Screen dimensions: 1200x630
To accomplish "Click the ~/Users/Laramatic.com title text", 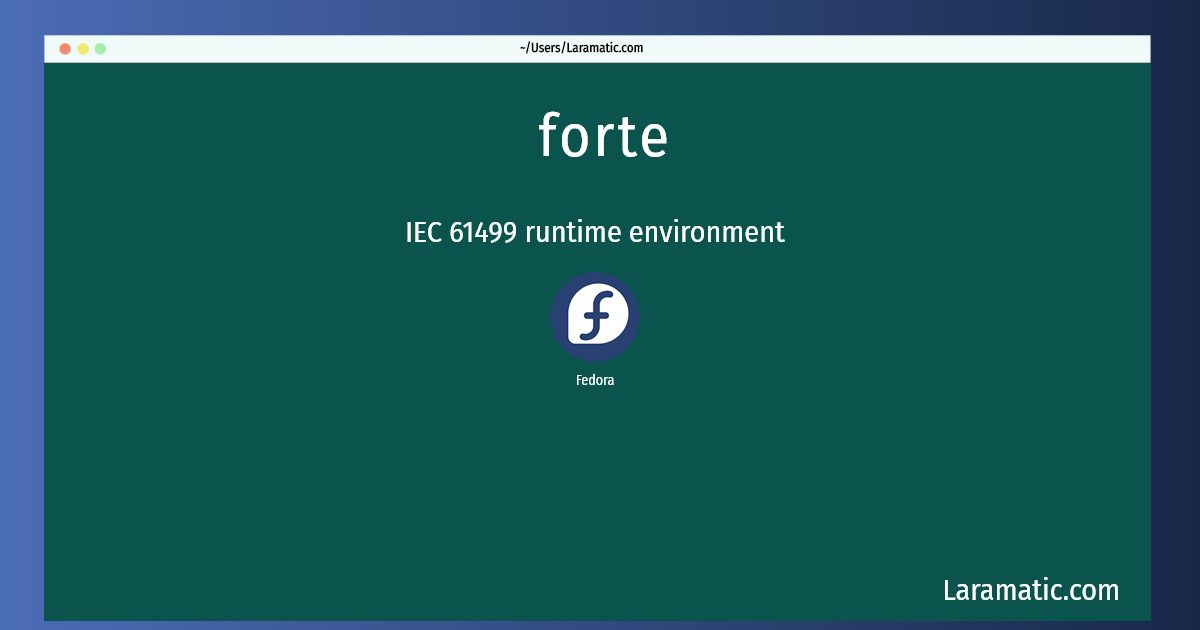I will point(581,48).
